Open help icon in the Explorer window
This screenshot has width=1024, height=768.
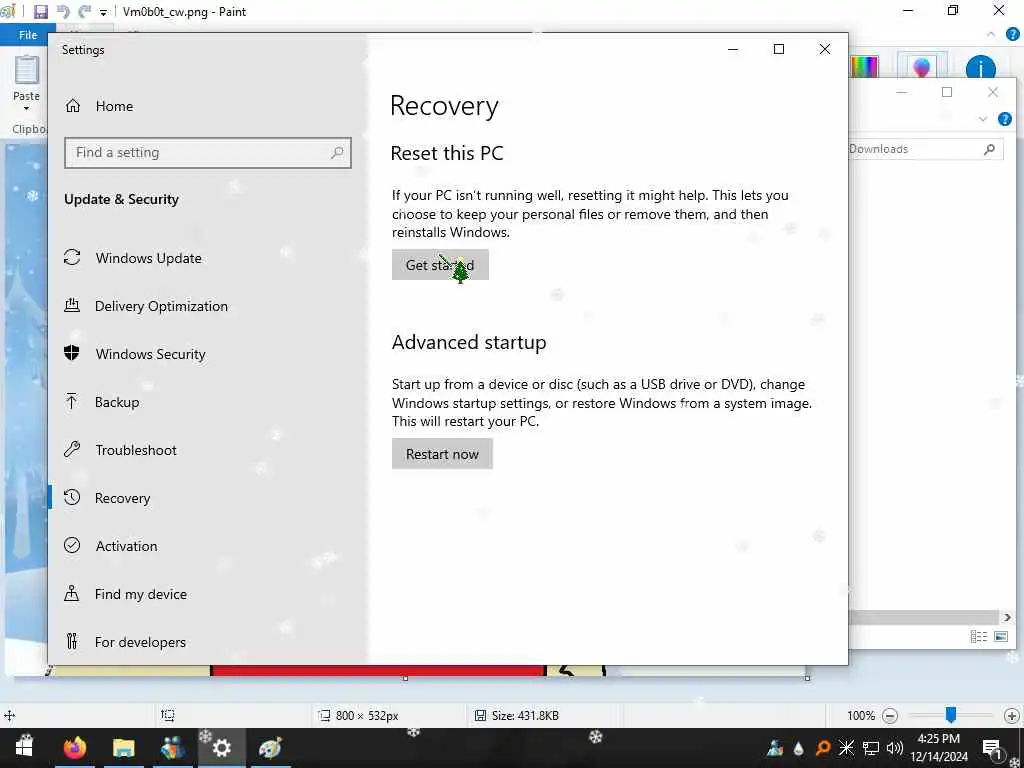tap(1005, 119)
